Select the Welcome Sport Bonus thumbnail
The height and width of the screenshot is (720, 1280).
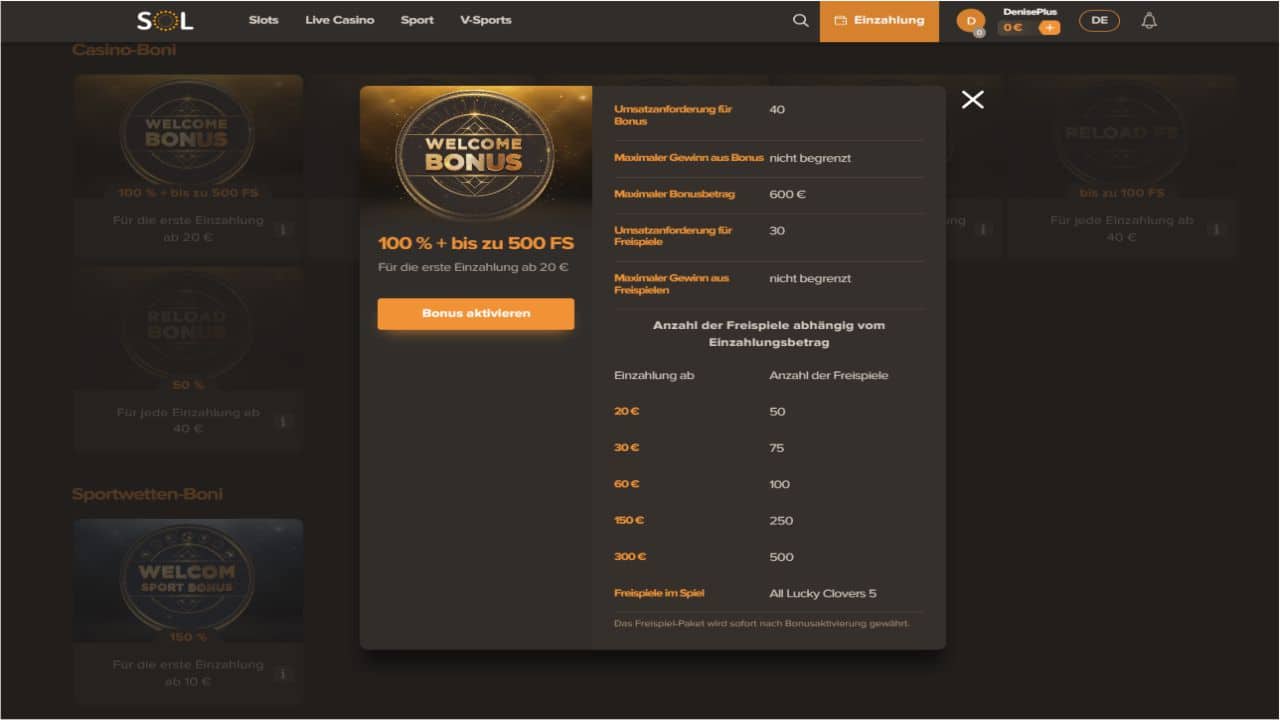[x=188, y=579]
